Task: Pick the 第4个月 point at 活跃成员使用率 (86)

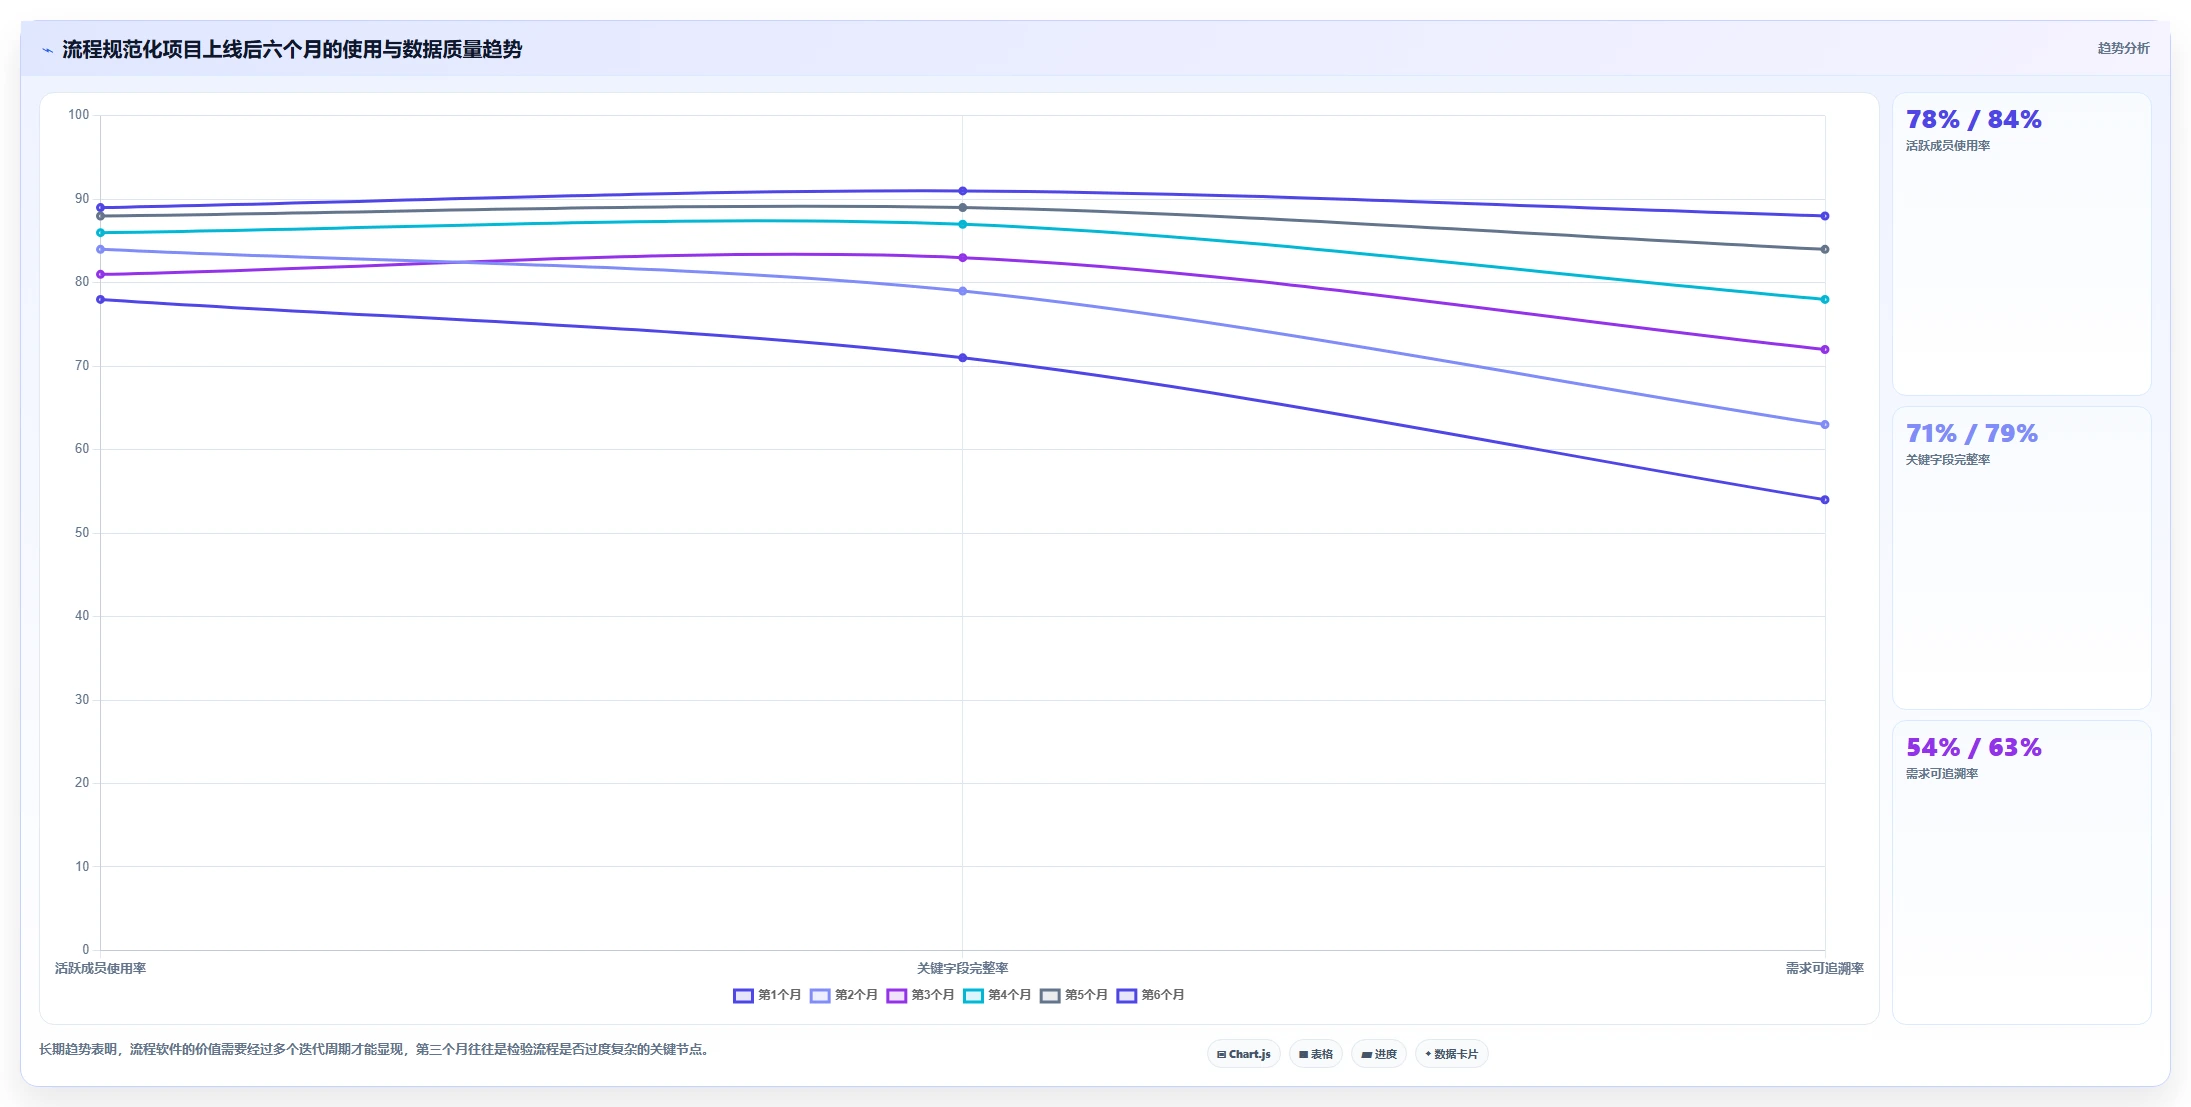Action: (x=100, y=233)
